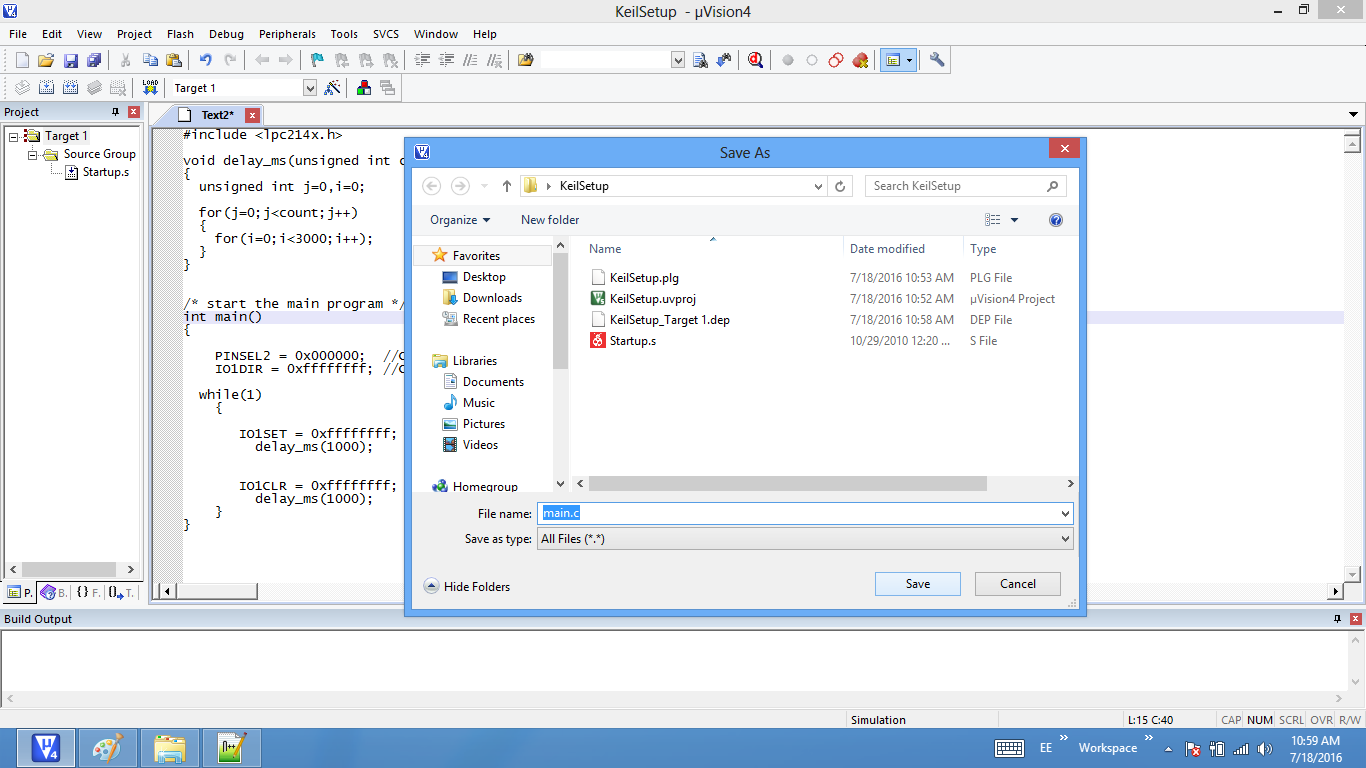
Task: Expand the Organize dropdown menu
Action: pyautogui.click(x=460, y=220)
